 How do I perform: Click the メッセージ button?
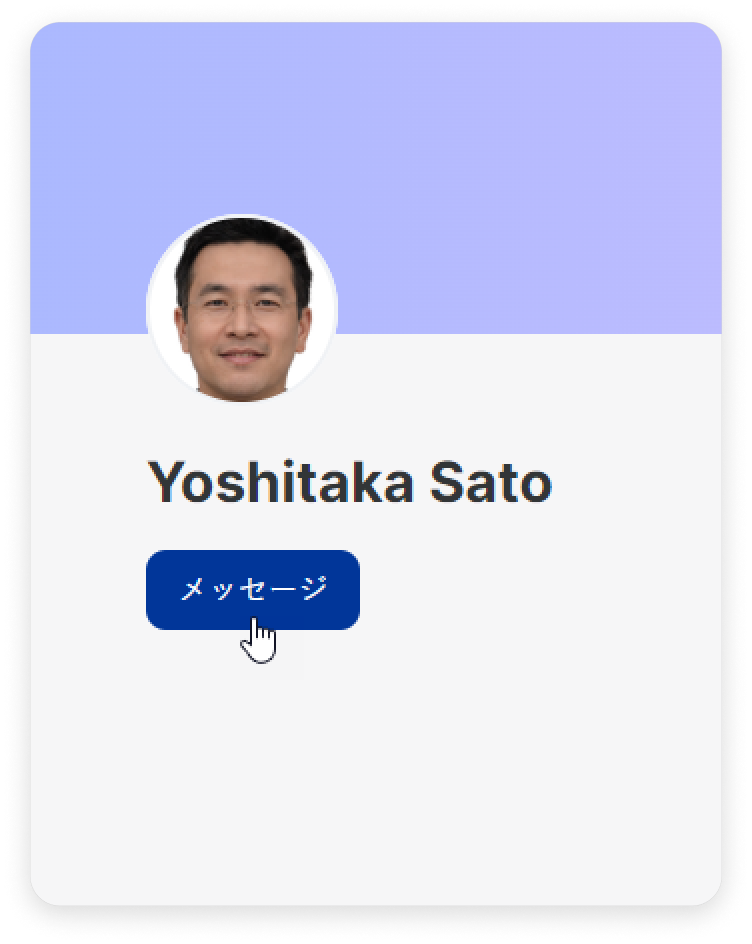(253, 589)
